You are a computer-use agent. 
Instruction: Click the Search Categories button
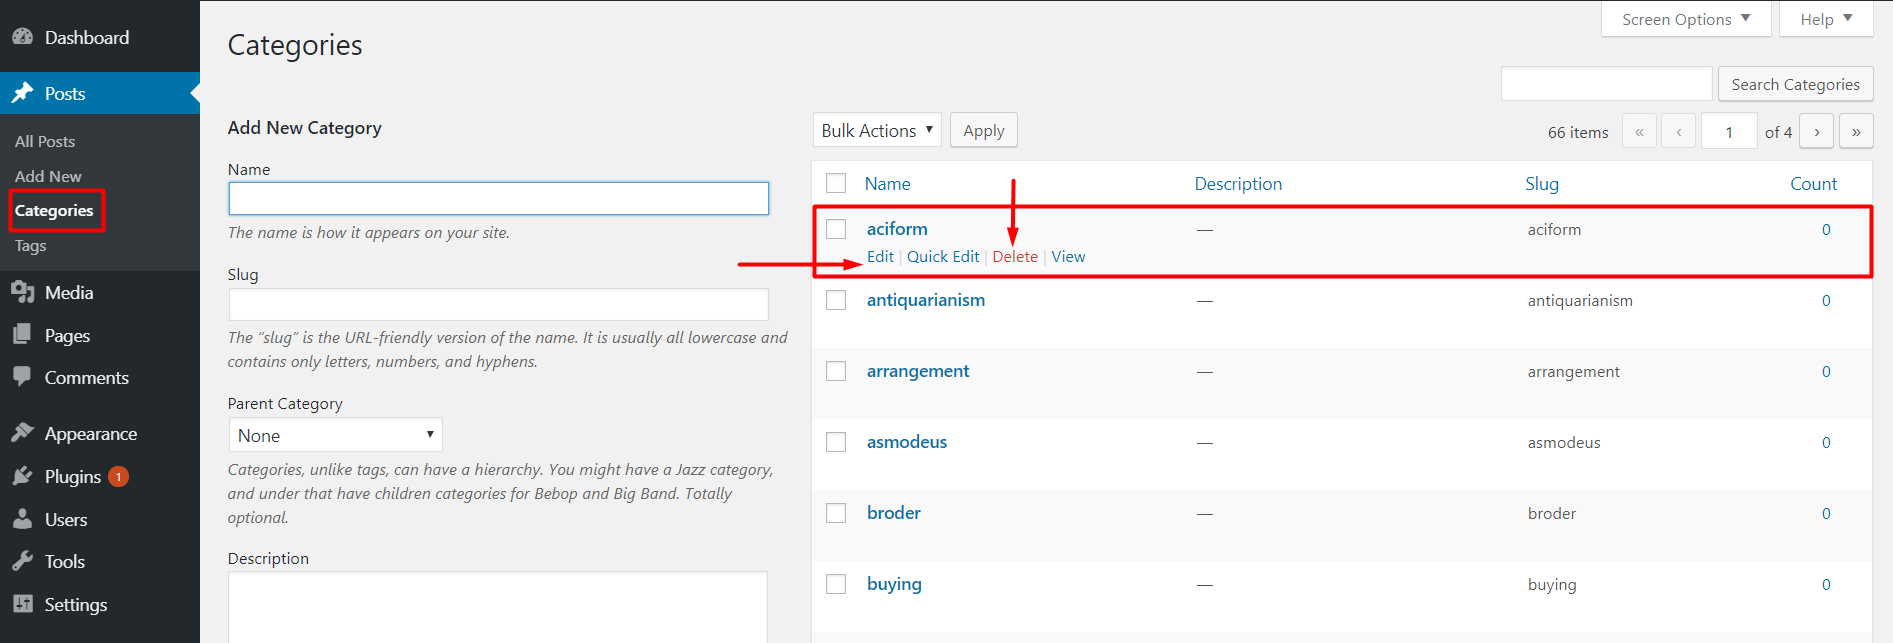(1795, 84)
